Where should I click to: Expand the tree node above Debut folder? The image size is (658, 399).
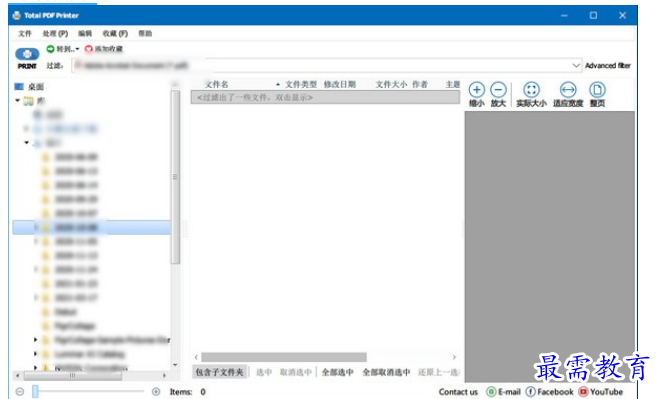36,297
